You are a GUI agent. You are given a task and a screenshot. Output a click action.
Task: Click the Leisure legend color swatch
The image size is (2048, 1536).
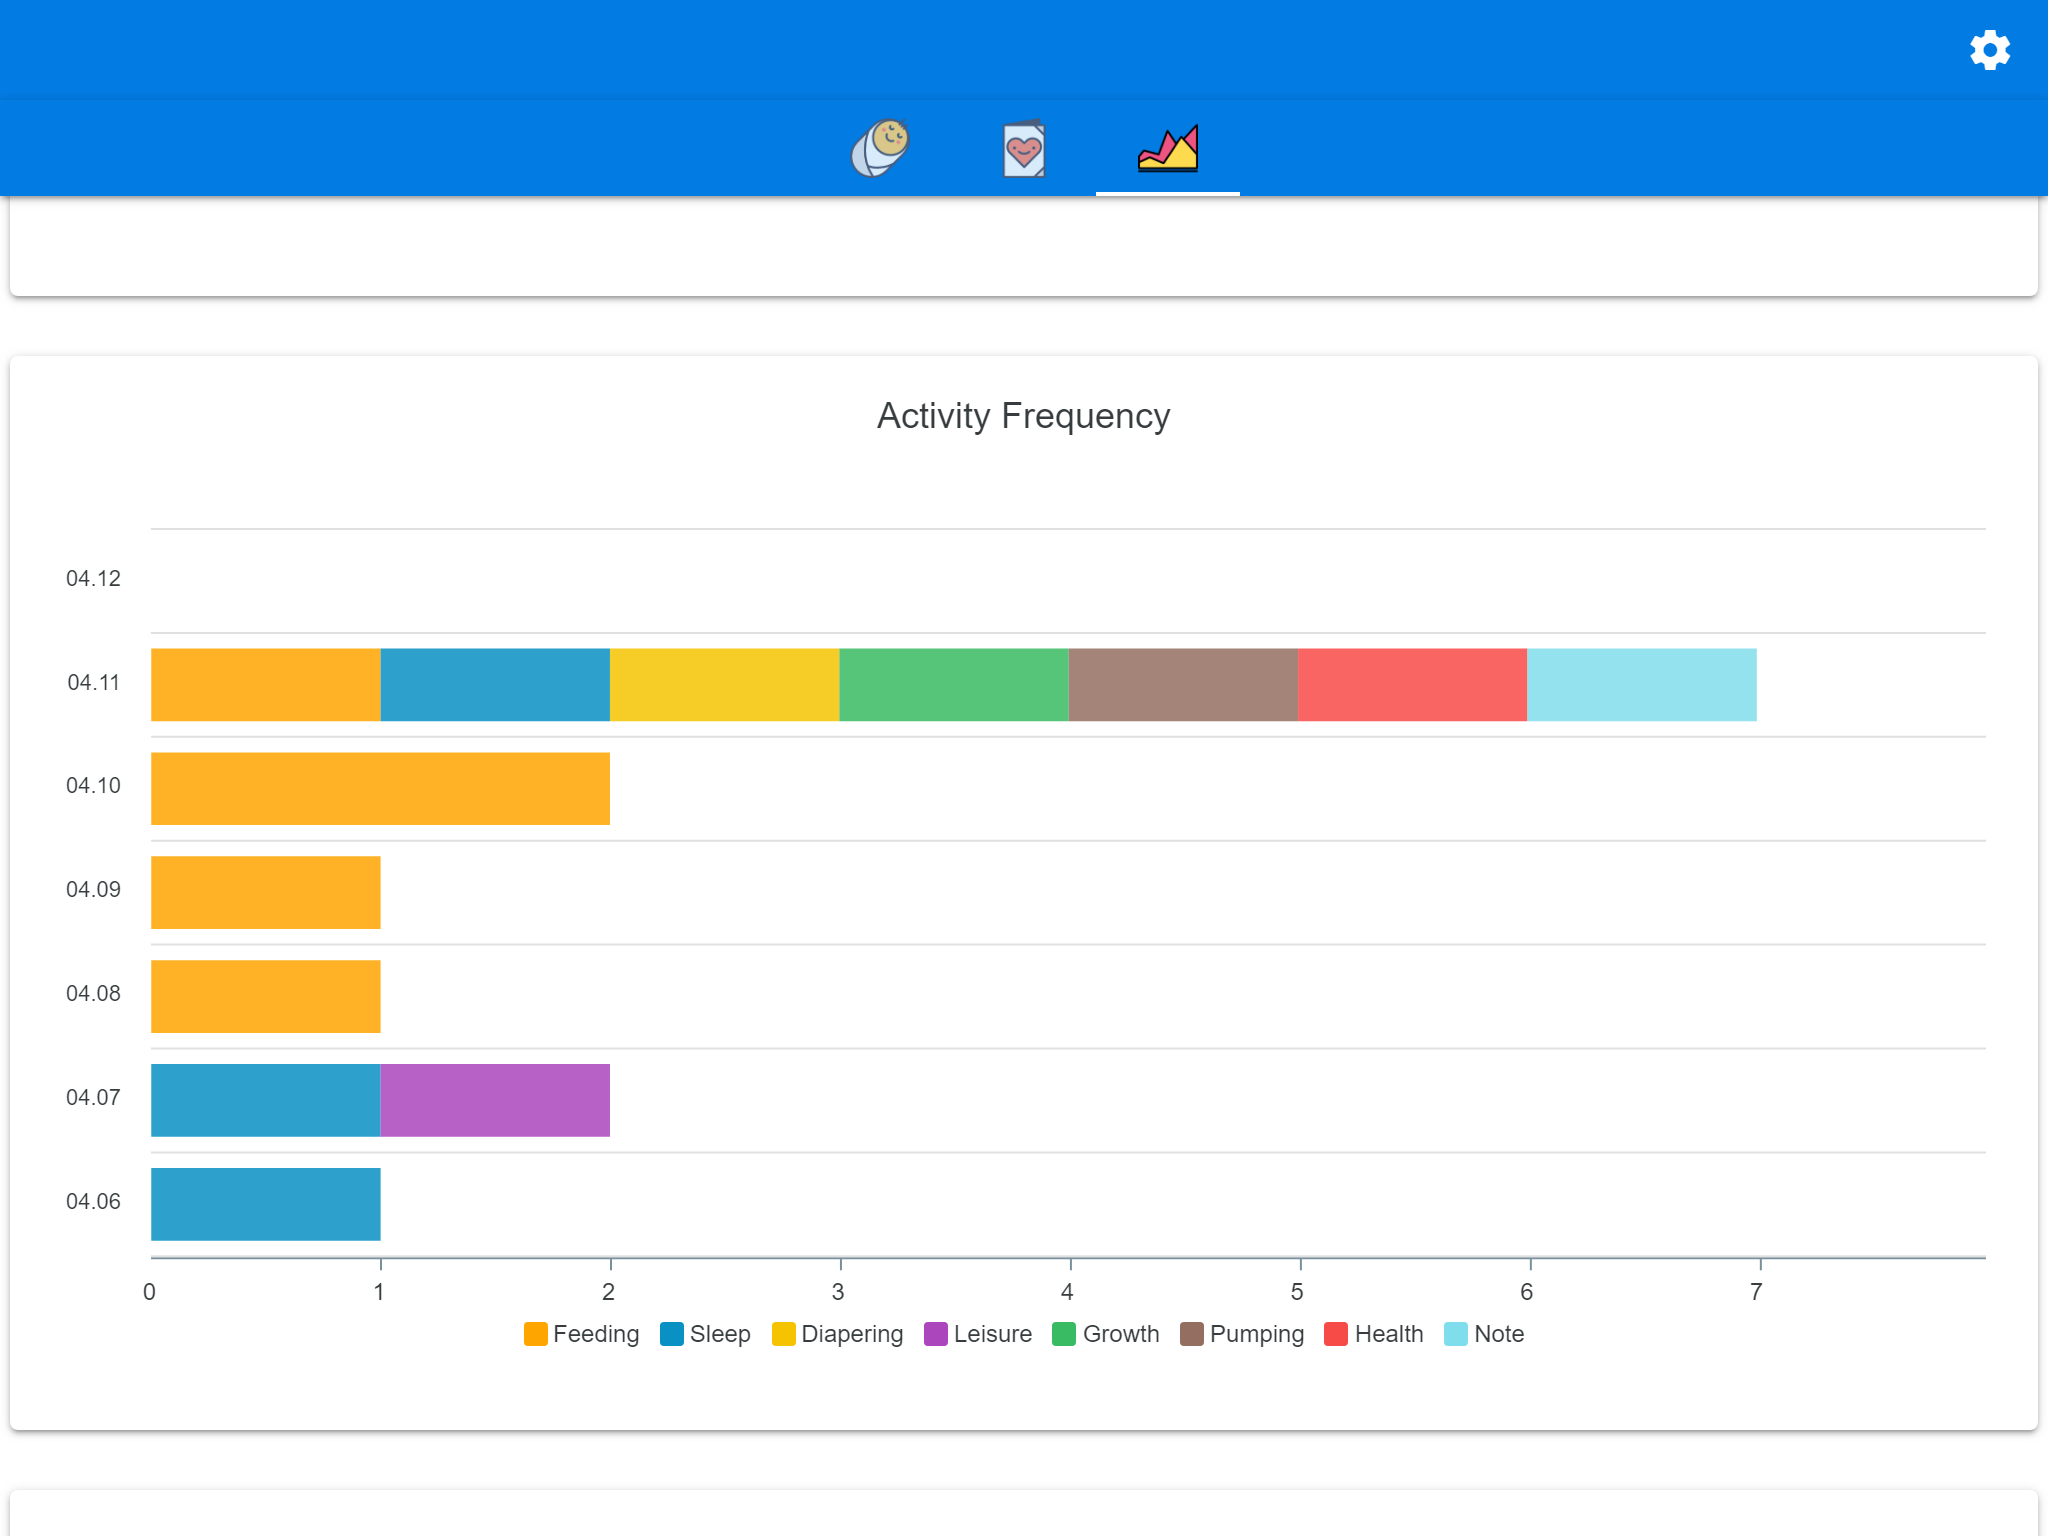click(936, 1334)
